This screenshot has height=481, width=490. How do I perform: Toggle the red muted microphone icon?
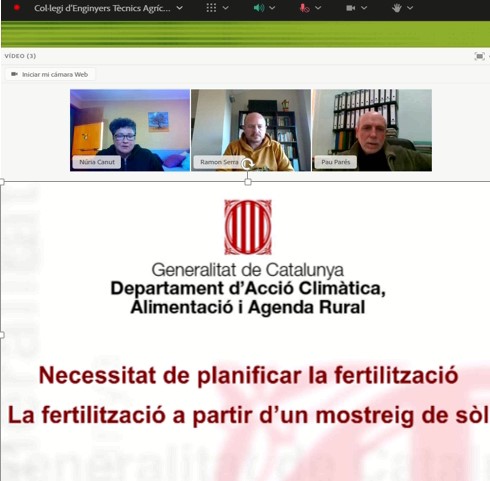coord(304,8)
